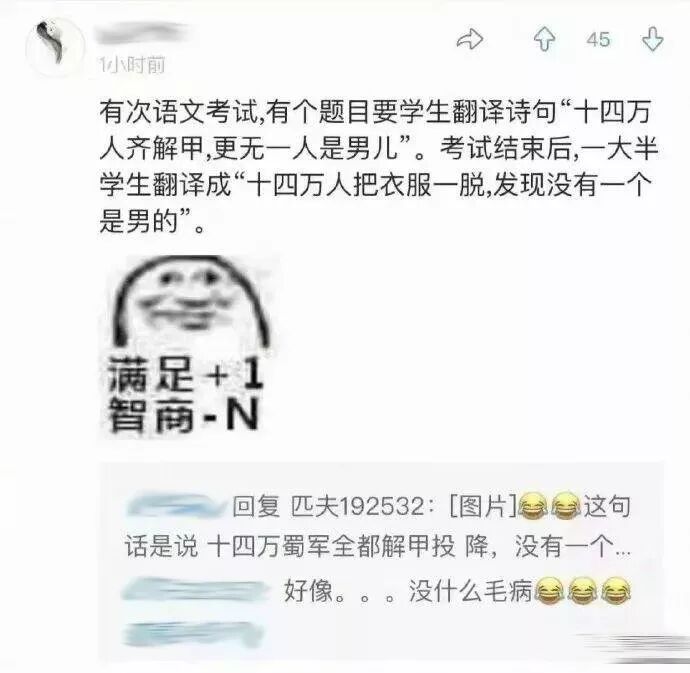690x673 pixels.
Task: Open the [图片] attachment link in reply
Action: tap(483, 506)
